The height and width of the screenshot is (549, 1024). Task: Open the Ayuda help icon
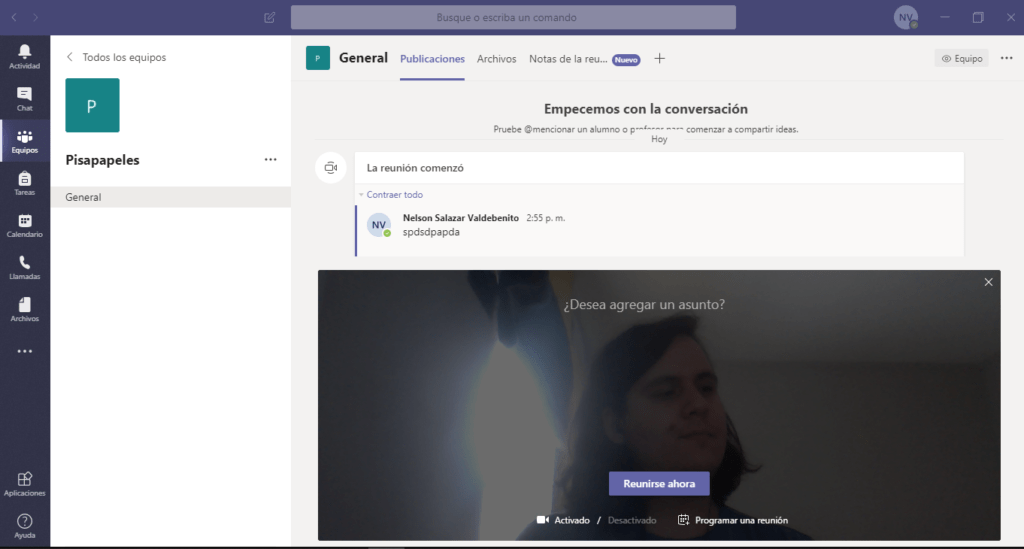click(24, 526)
